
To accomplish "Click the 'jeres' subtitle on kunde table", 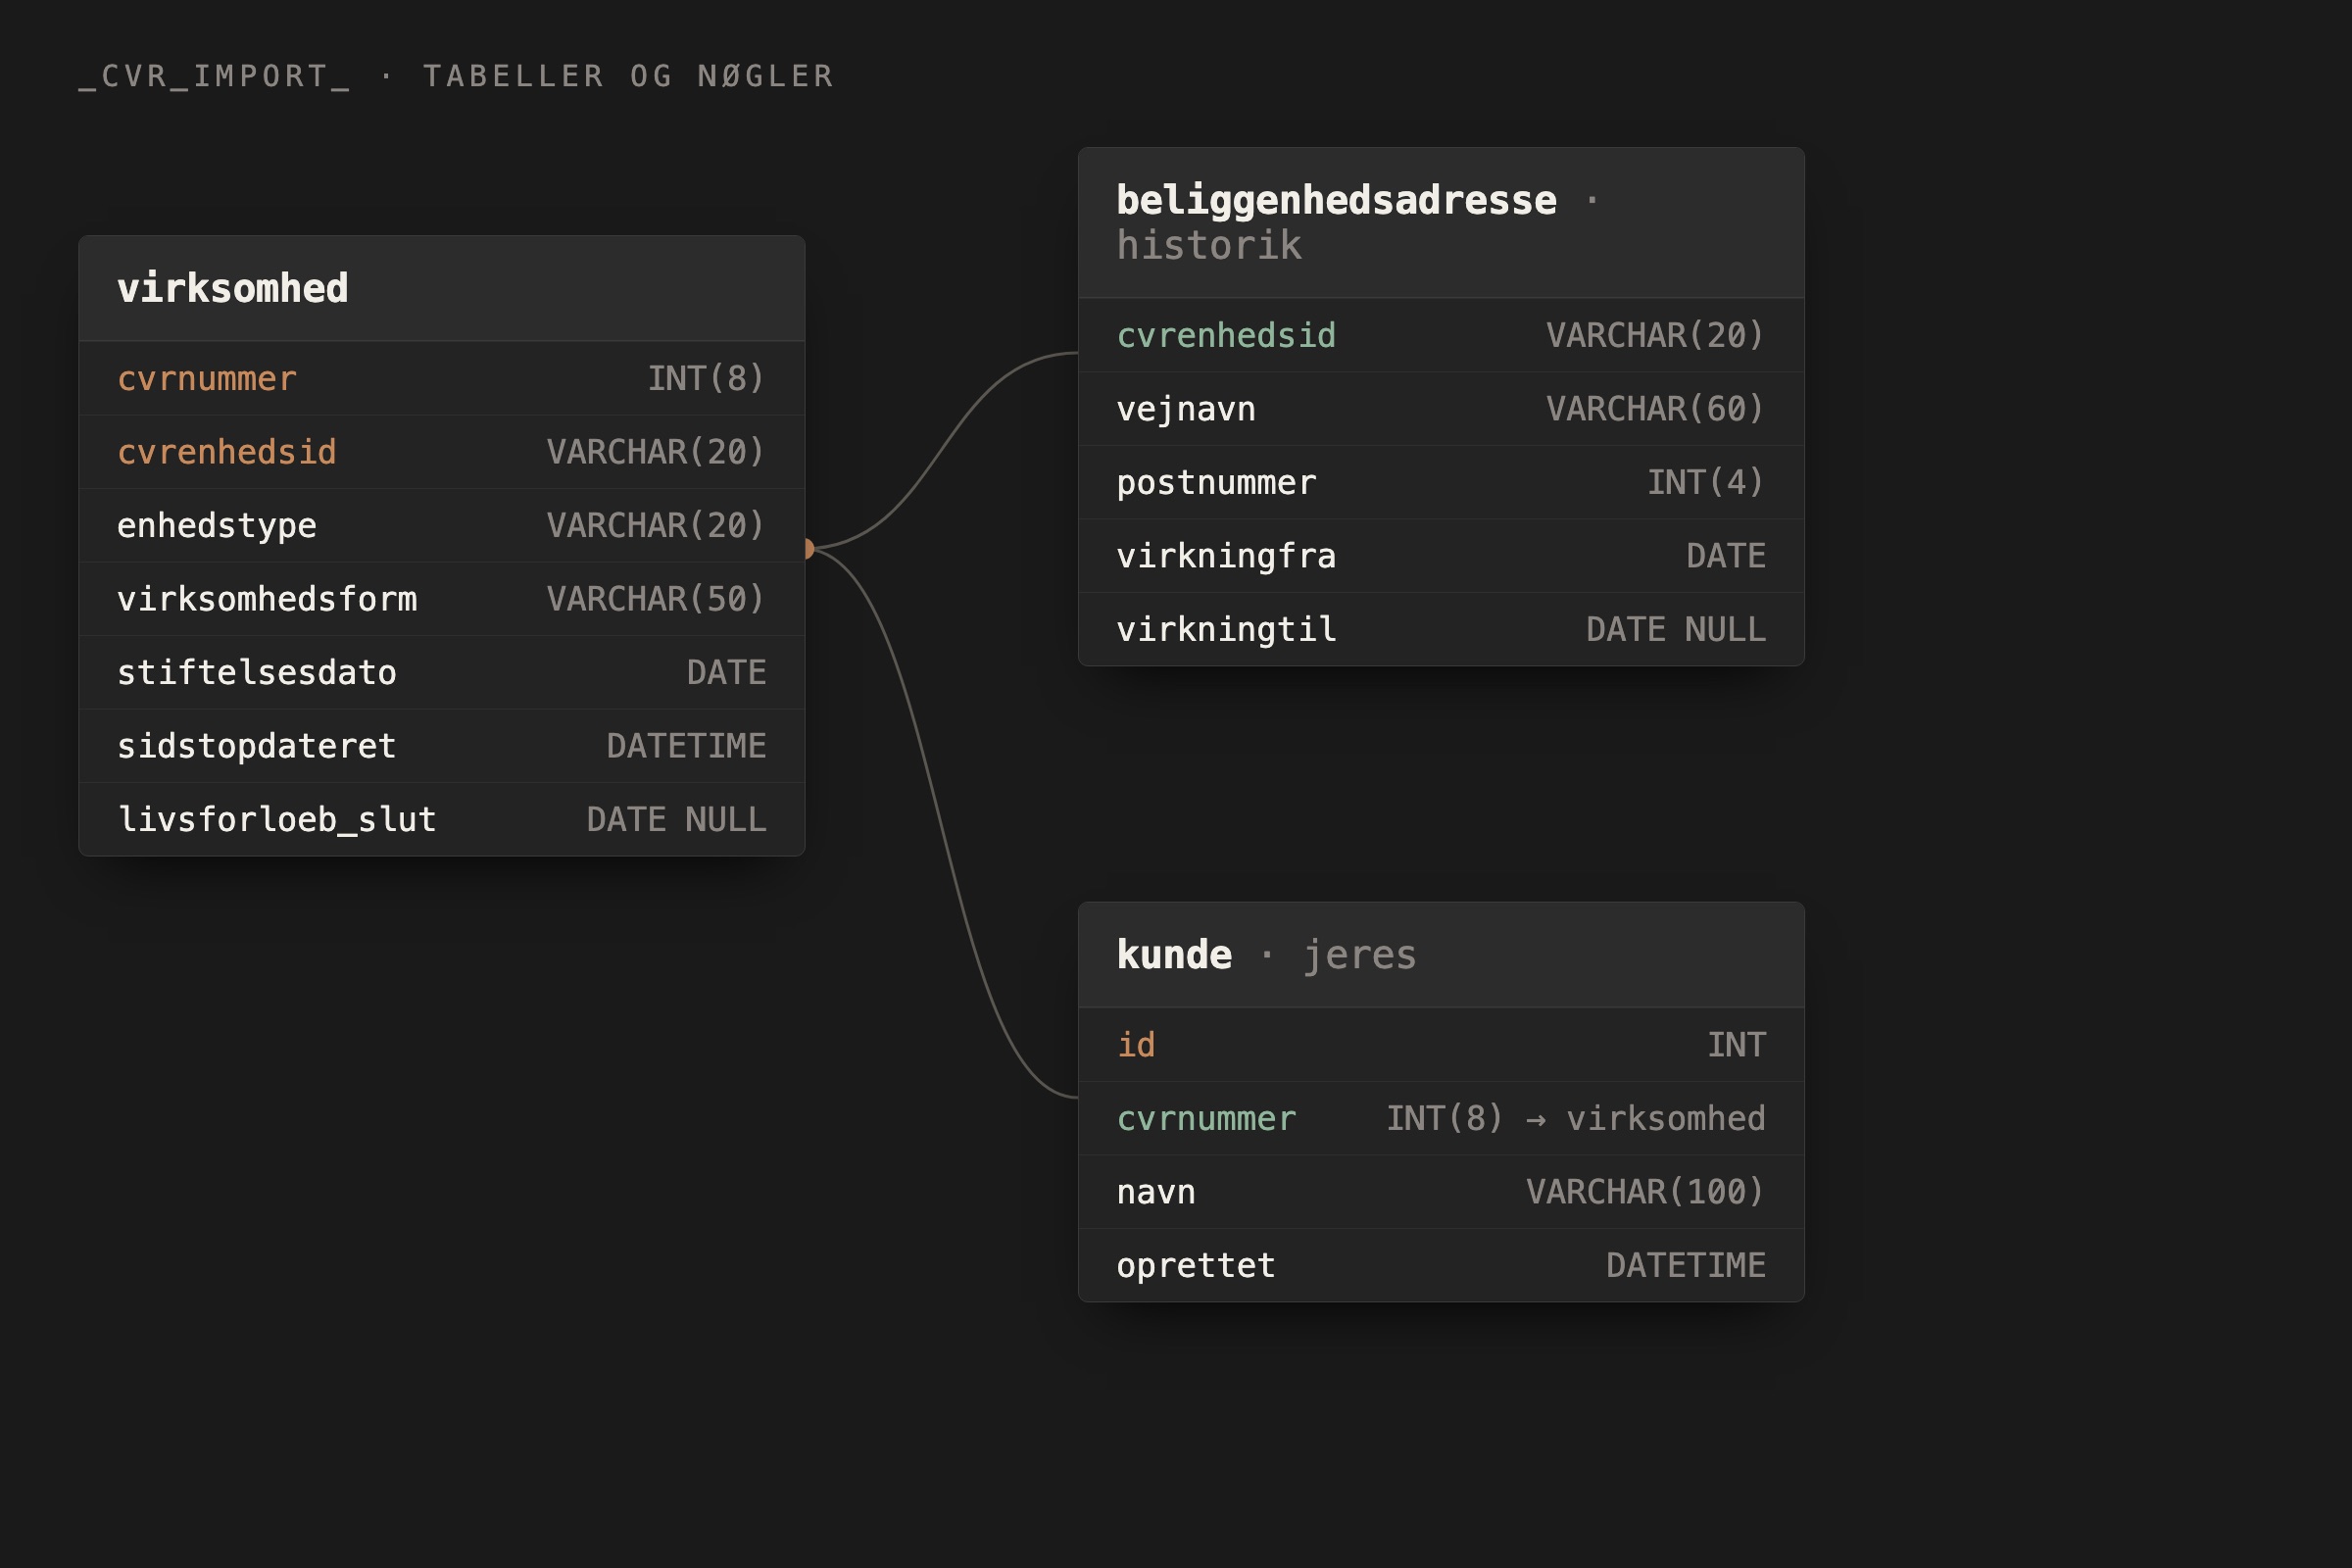I will [1360, 955].
